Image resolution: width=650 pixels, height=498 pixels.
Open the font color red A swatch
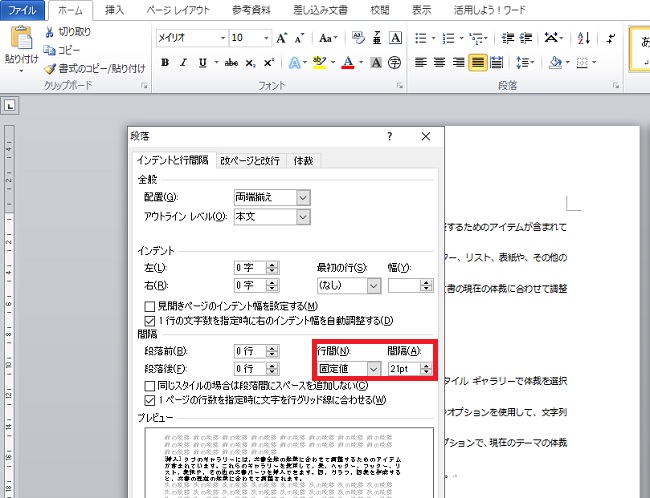(x=347, y=62)
